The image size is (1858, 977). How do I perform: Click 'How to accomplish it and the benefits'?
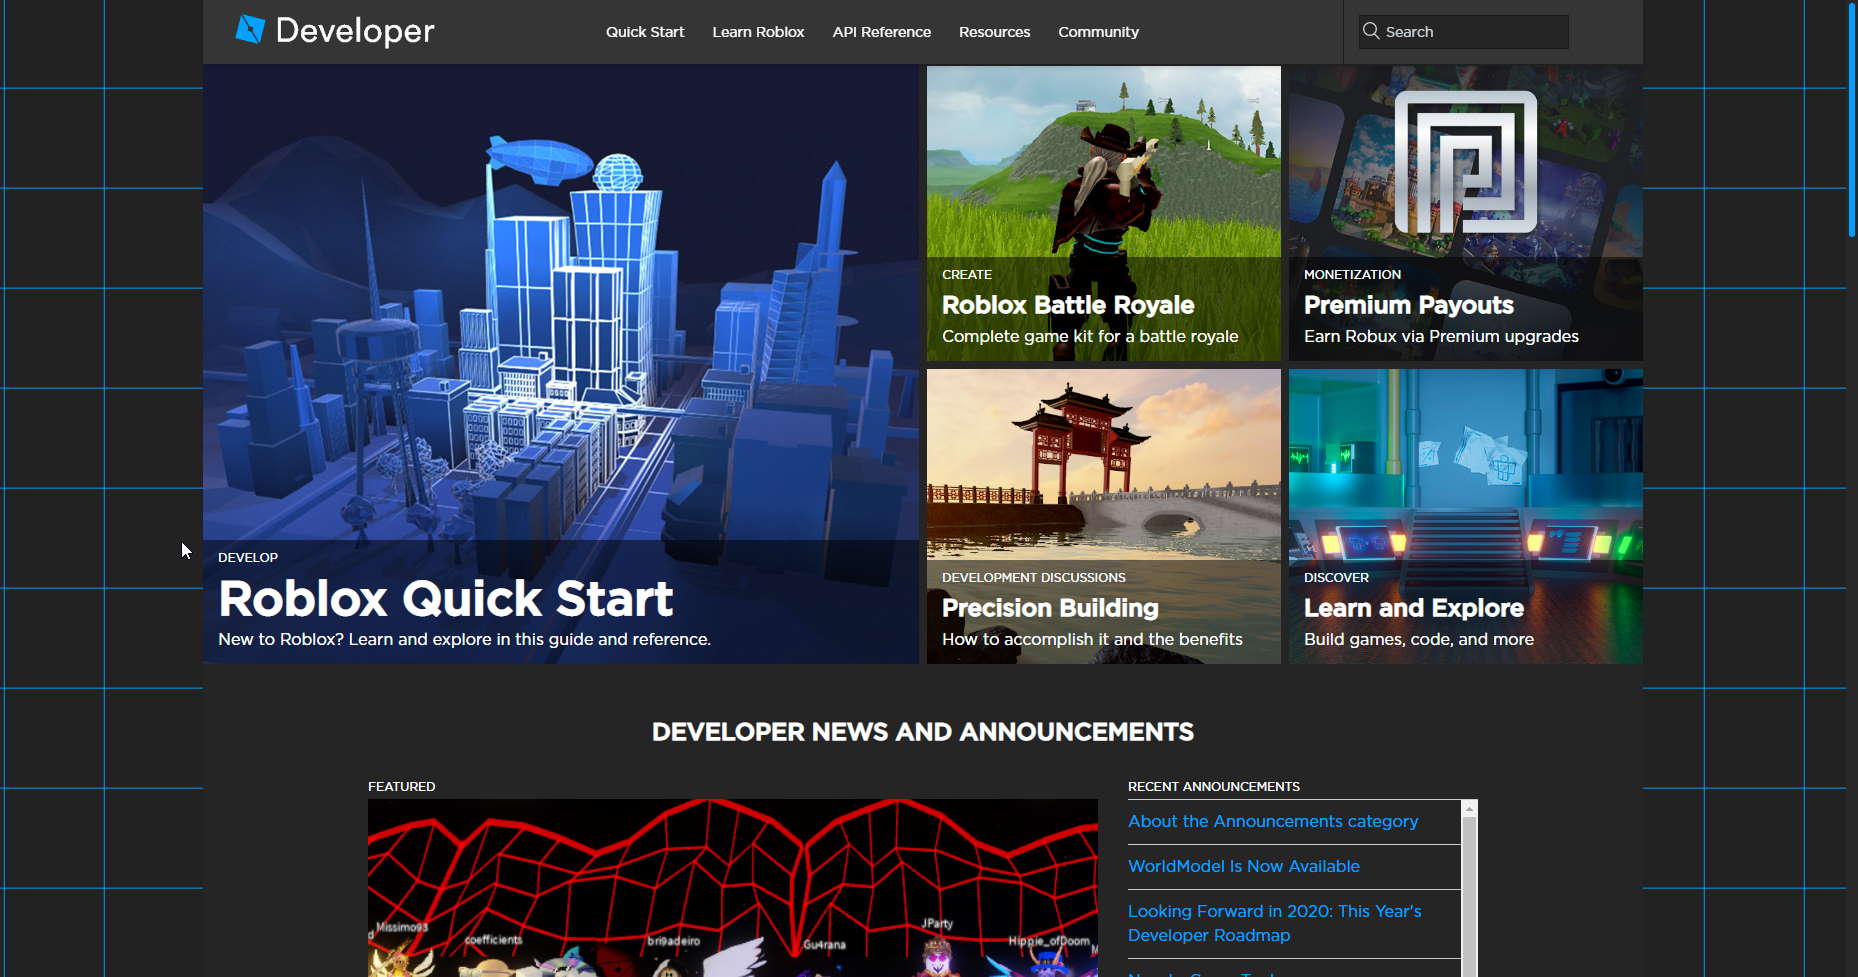tap(1092, 639)
